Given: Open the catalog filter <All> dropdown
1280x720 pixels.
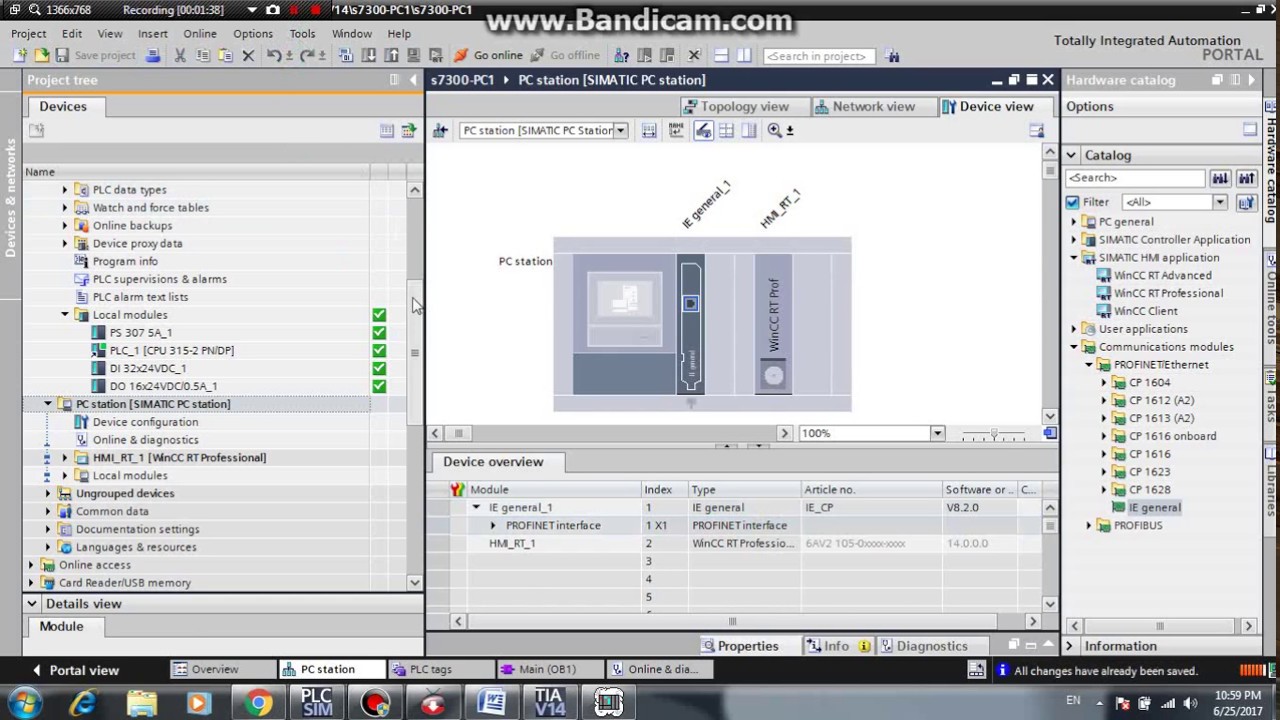Looking at the screenshot, I should point(1220,202).
